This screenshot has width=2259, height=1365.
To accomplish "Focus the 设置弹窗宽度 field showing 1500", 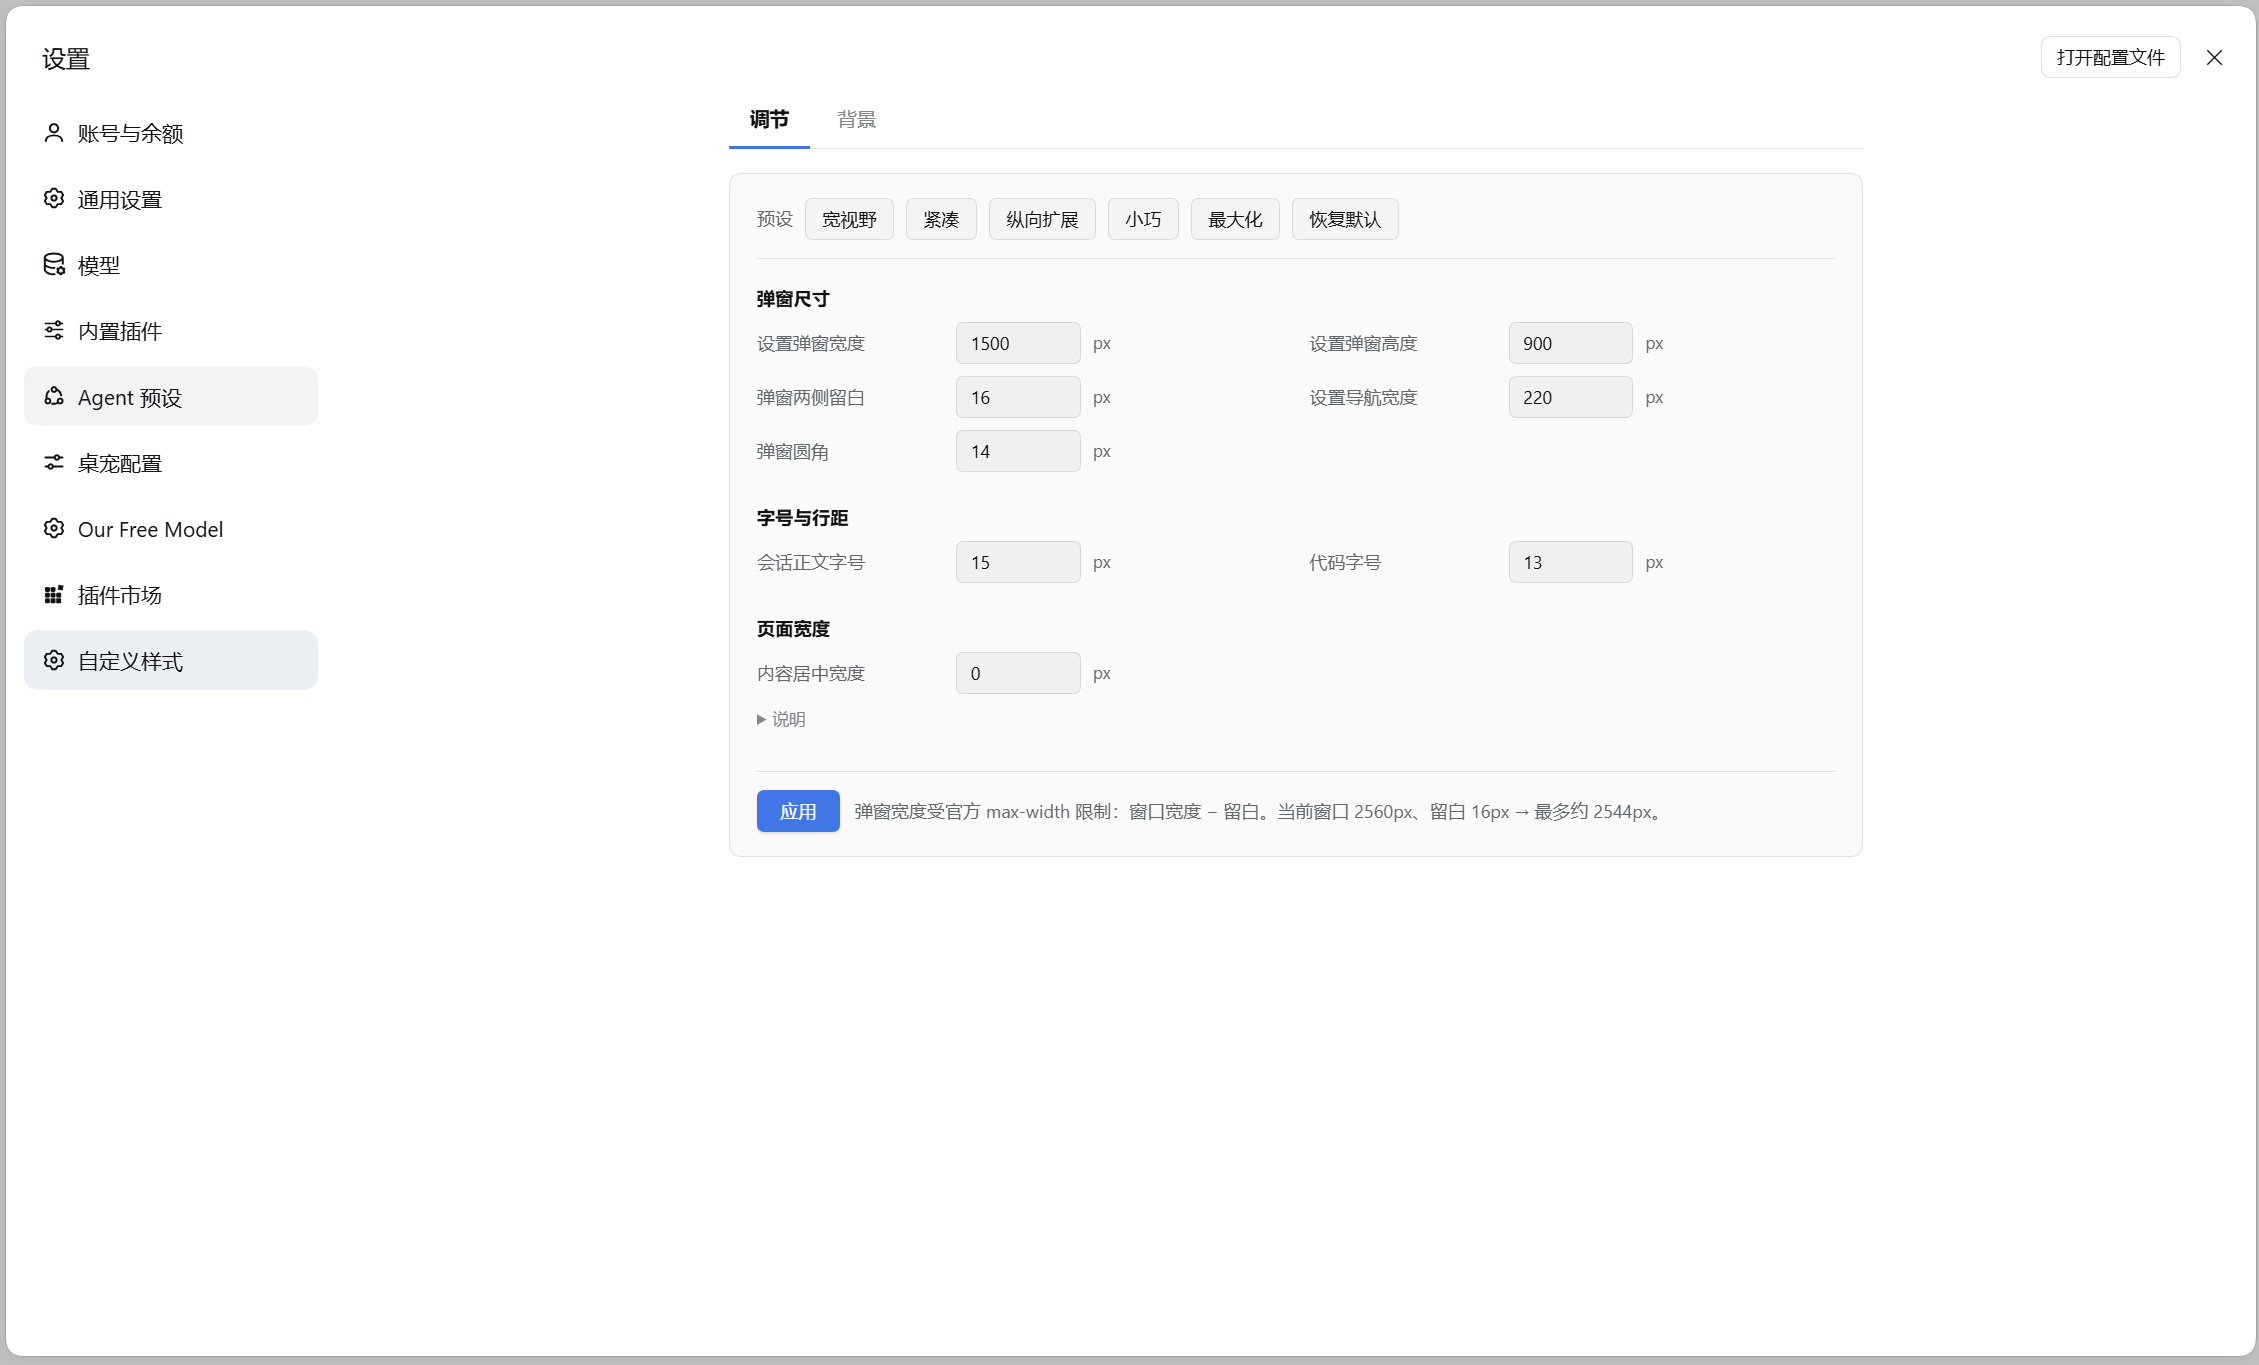I will coord(1018,343).
